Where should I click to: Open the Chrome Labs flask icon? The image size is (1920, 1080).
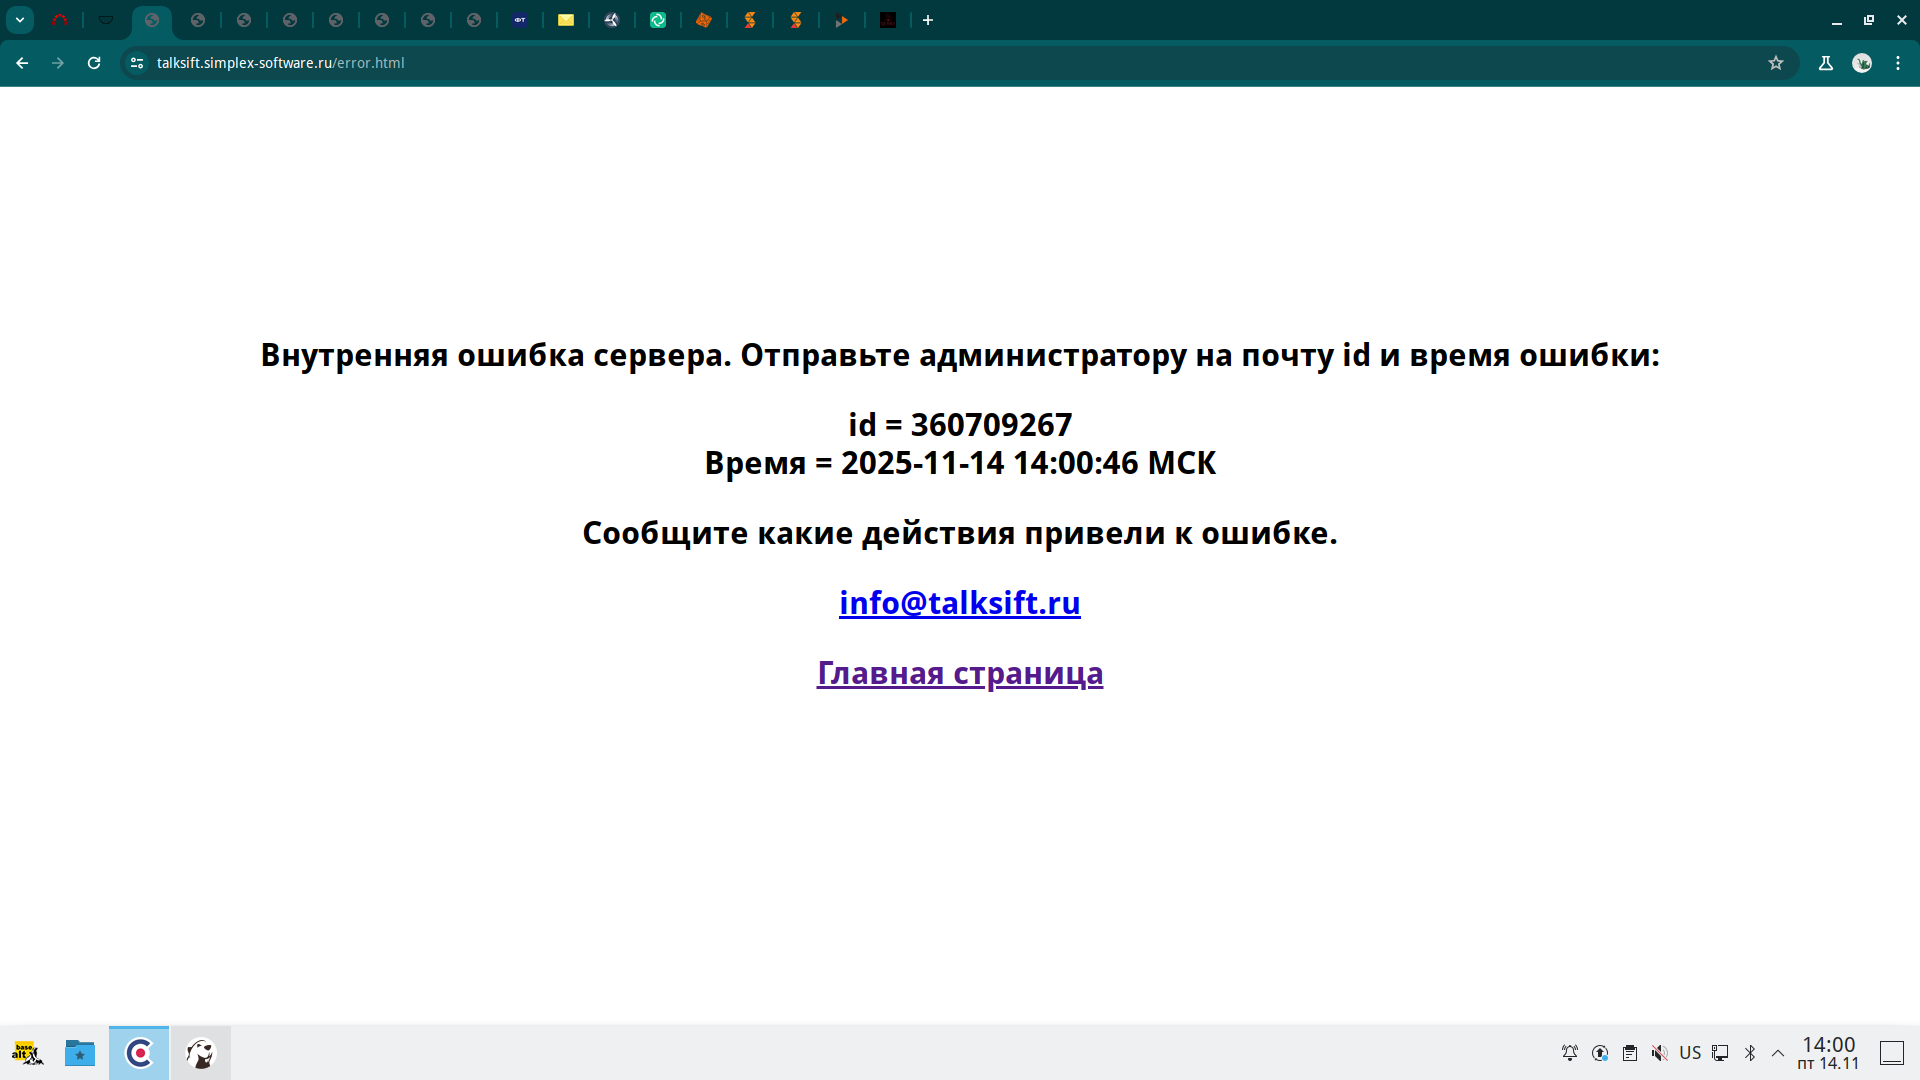[1826, 63]
